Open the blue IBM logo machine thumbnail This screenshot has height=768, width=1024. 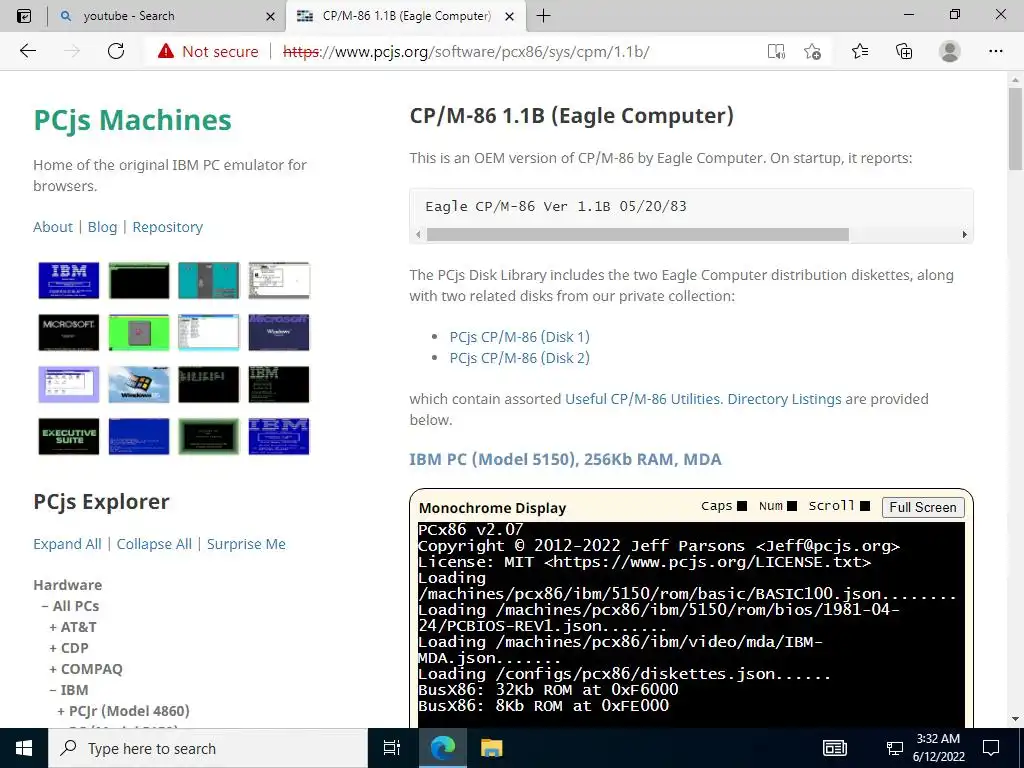tap(69, 280)
